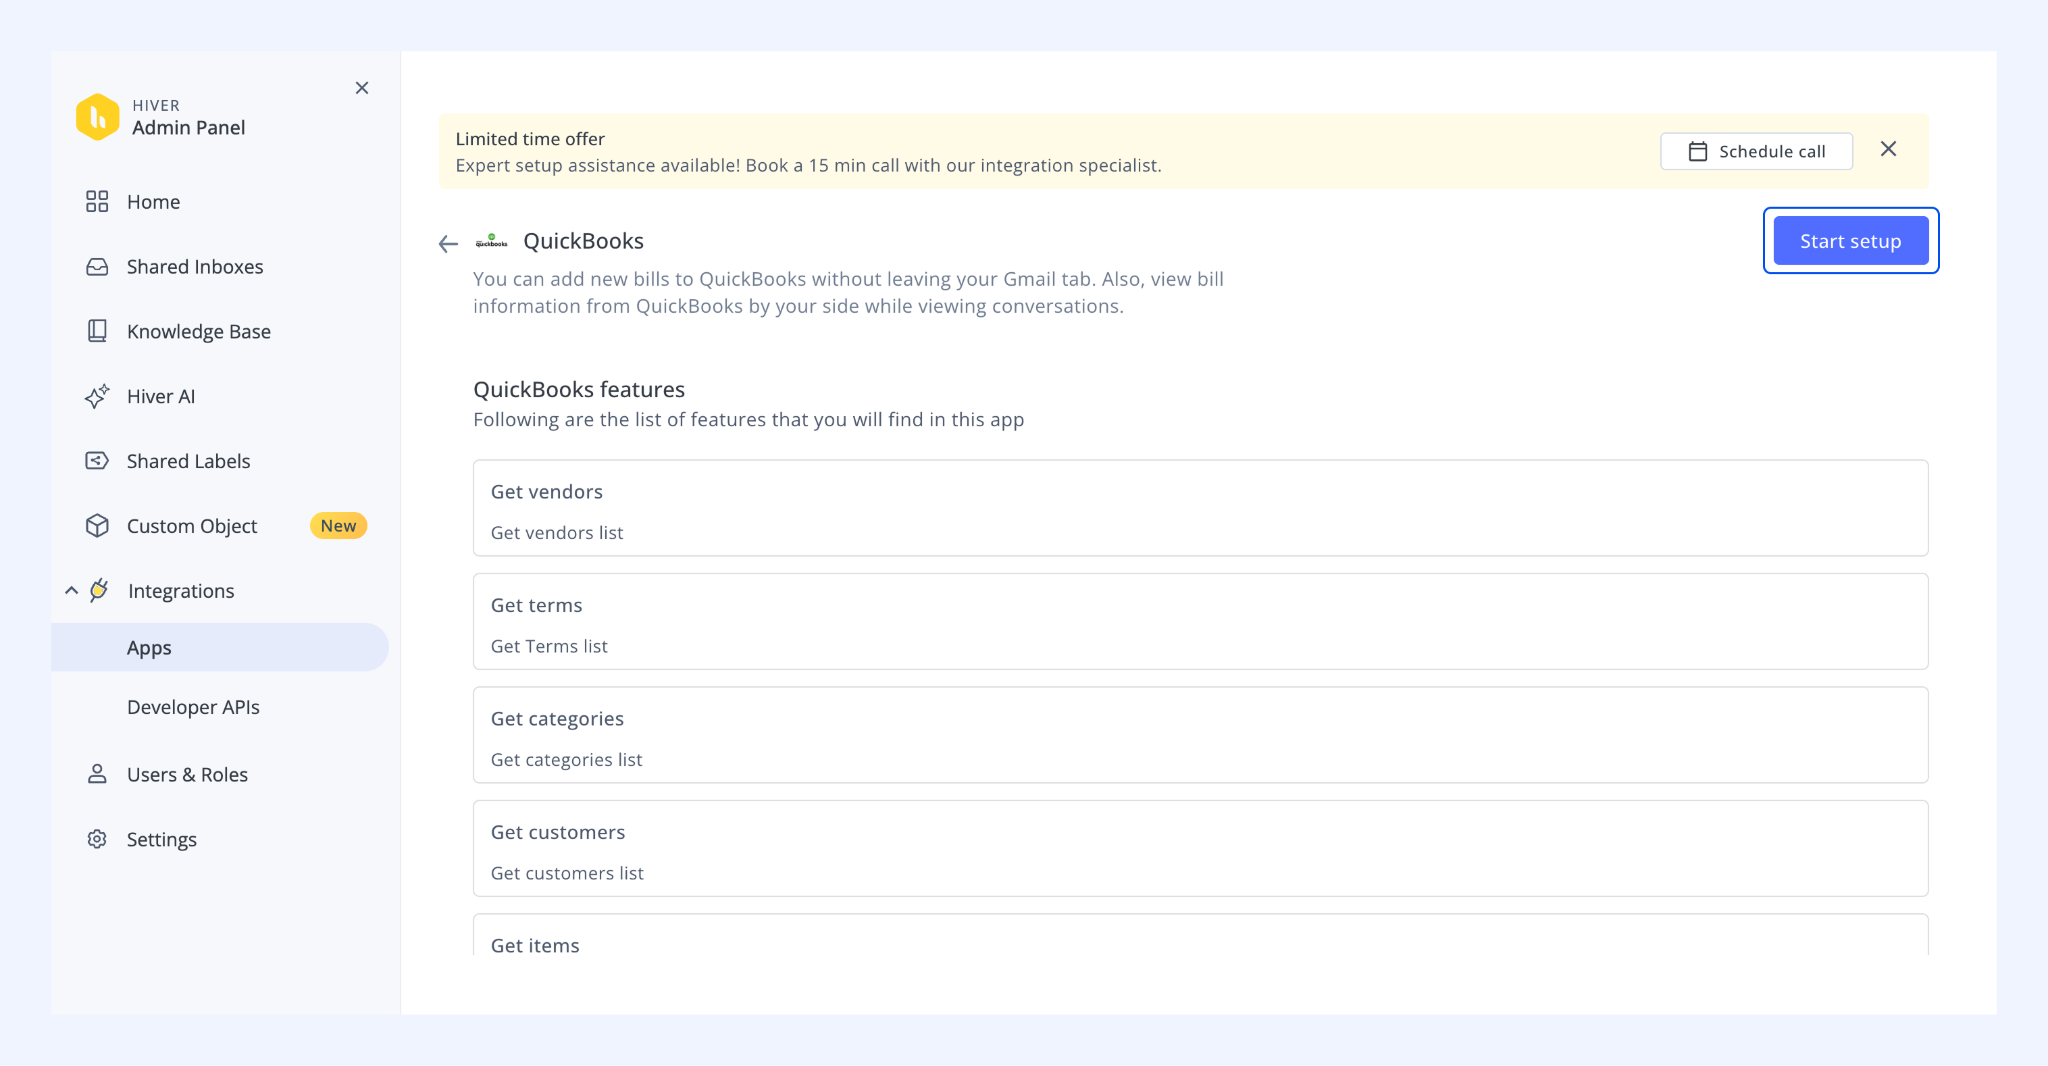Click the QuickBooks description paragraph
The image size is (2048, 1066).
pos(848,293)
